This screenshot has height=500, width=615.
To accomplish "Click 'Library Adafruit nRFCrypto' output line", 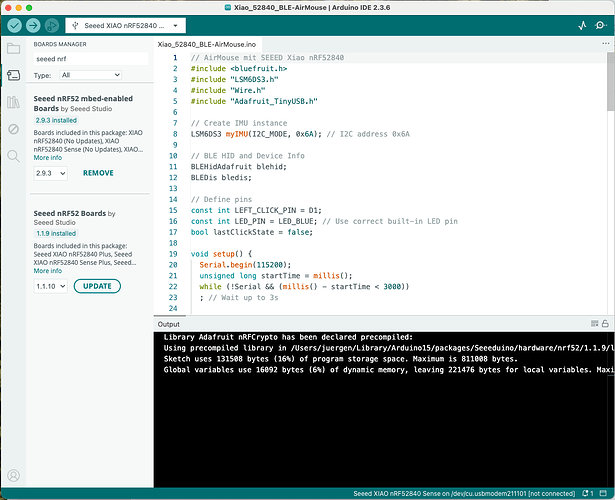I will click(288, 337).
